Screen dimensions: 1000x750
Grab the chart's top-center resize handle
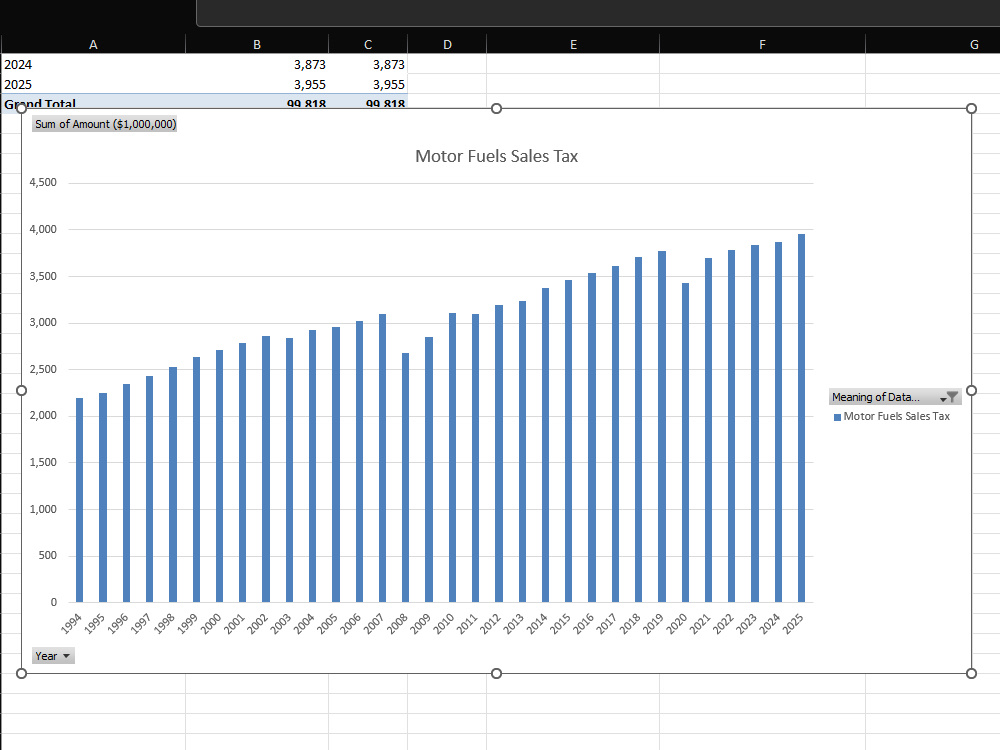496,108
